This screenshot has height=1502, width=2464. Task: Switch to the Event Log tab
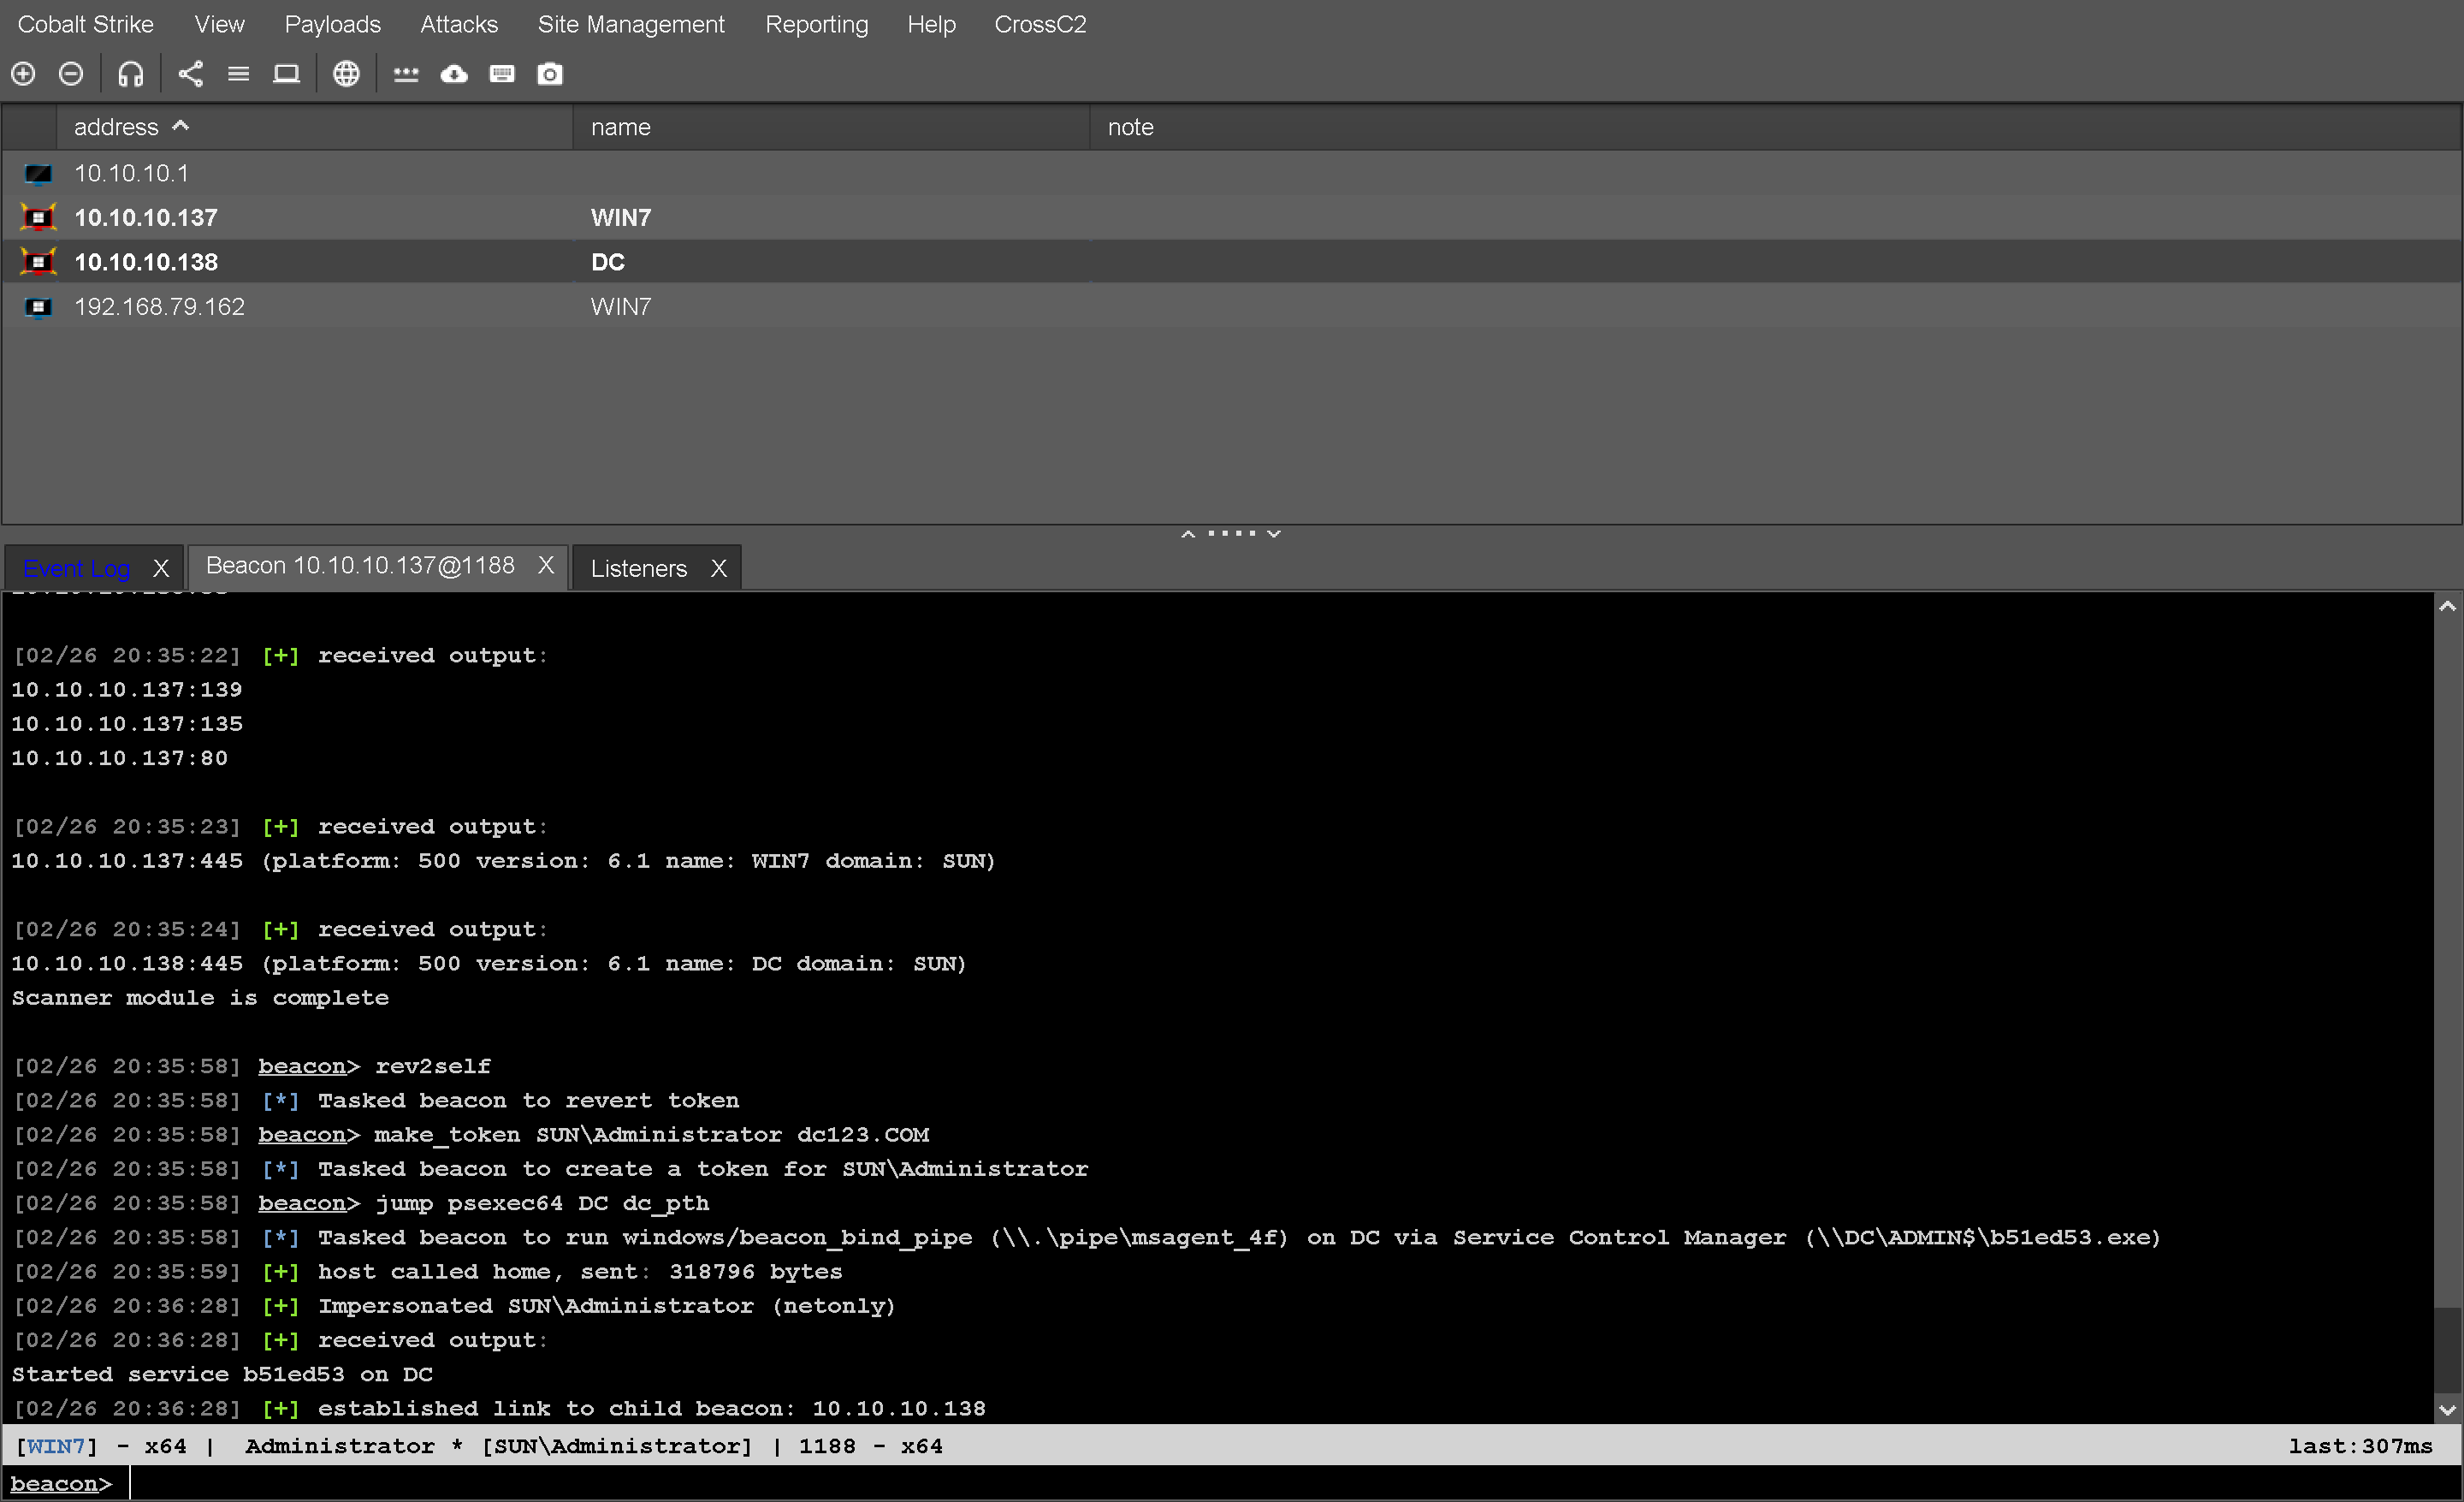click(x=77, y=568)
